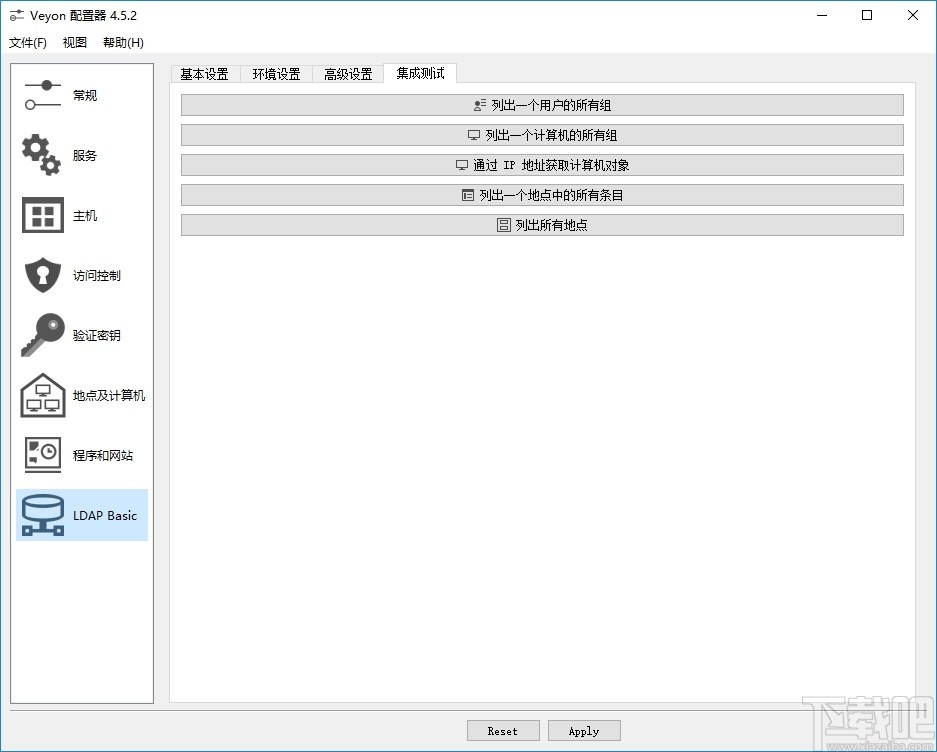Click the Veyon logo icon in title bar
Screen dimensions: 937x752
(x=15, y=15)
